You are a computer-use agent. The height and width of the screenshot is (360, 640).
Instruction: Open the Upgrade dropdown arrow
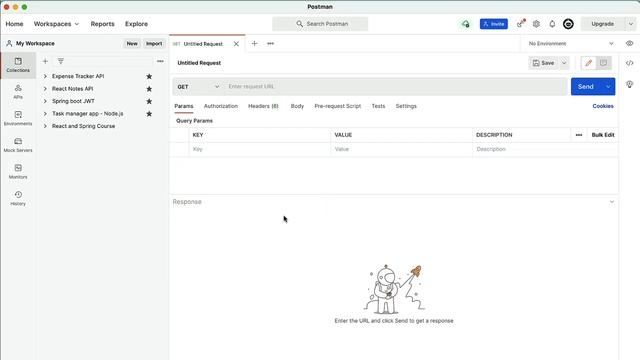(631, 24)
